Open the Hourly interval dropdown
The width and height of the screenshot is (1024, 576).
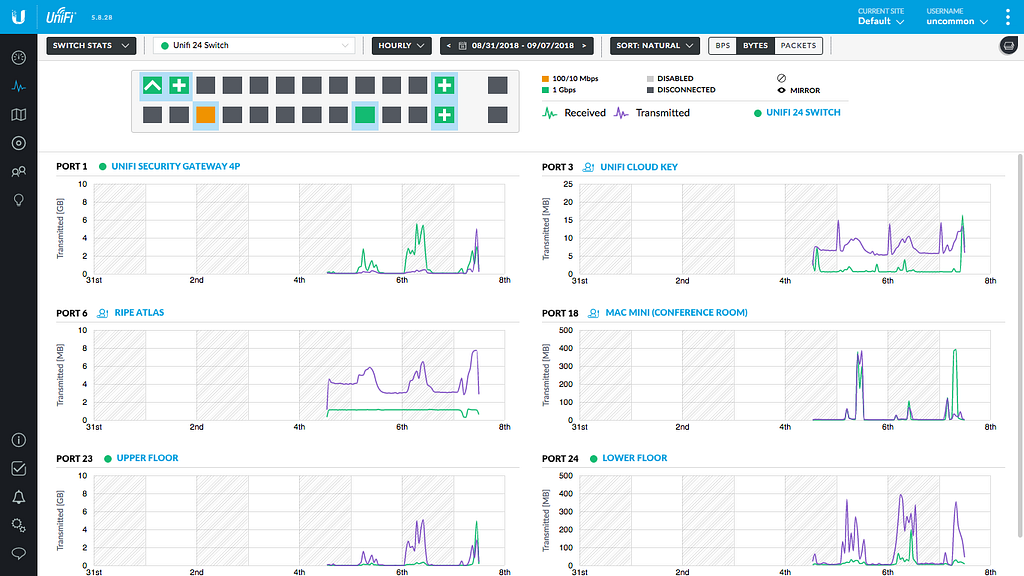402,46
